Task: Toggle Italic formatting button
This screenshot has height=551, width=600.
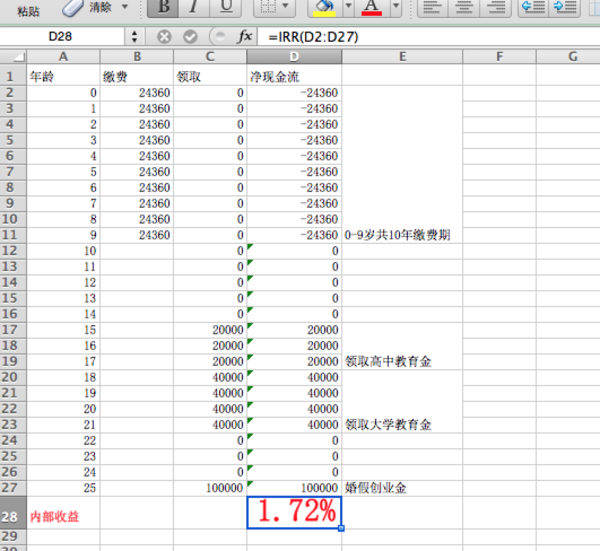Action: tap(194, 7)
